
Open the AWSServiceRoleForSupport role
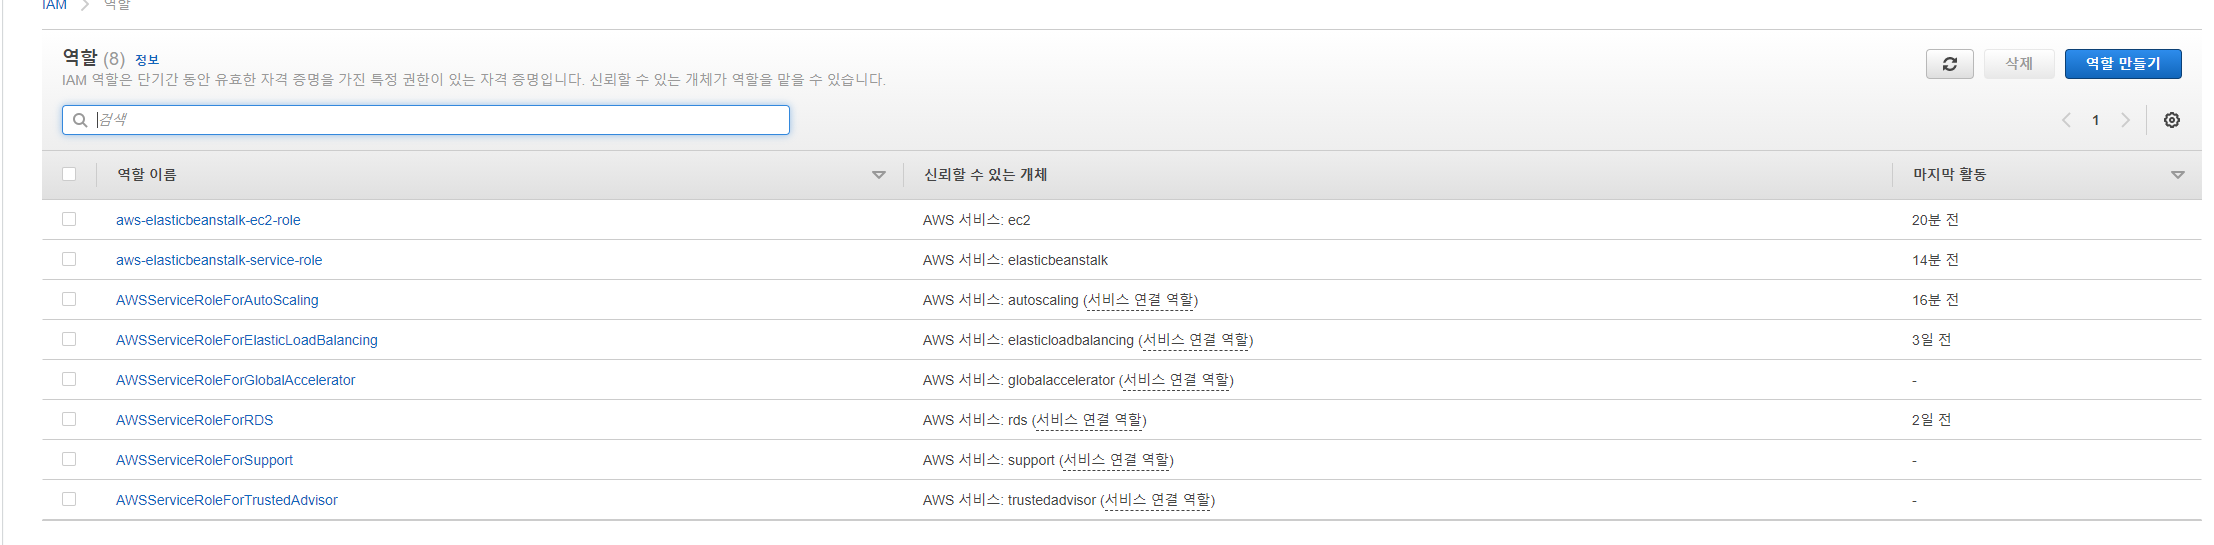tap(204, 460)
